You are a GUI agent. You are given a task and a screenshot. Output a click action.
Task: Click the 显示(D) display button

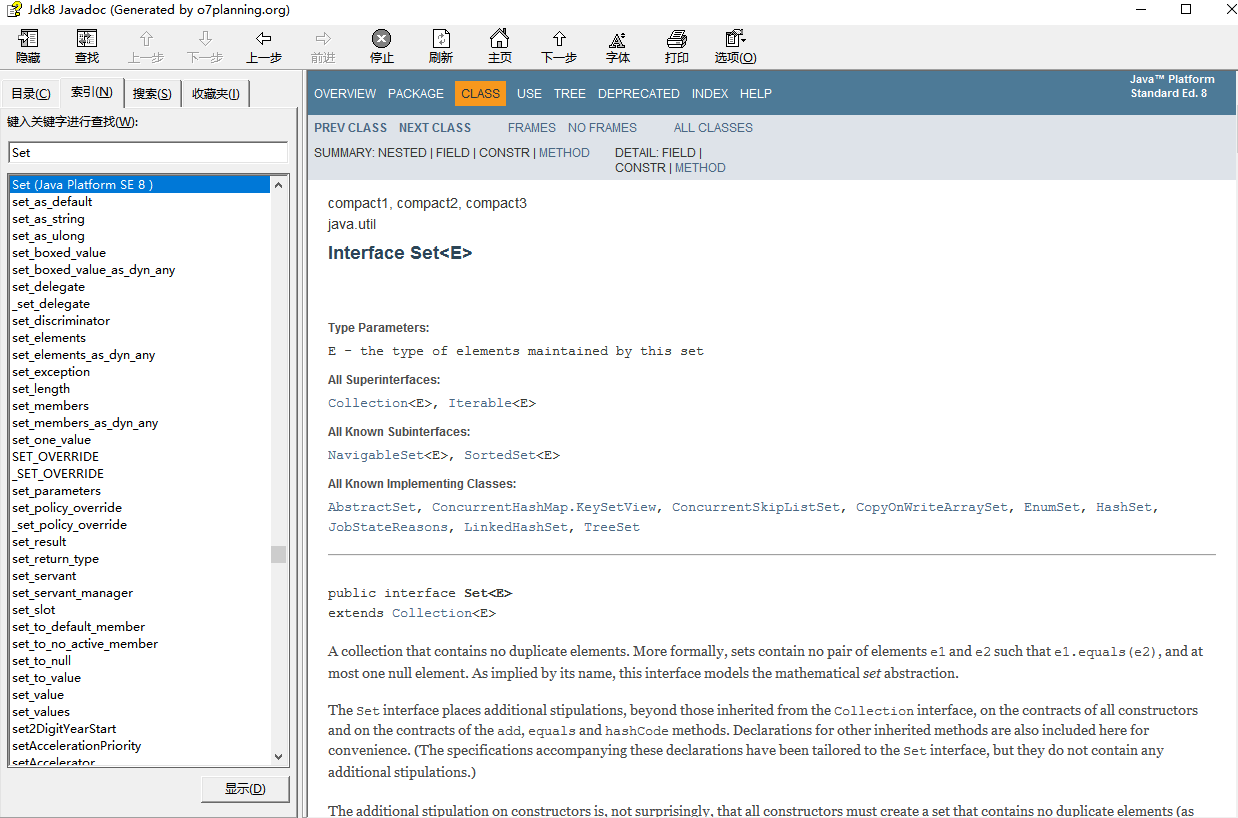245,788
